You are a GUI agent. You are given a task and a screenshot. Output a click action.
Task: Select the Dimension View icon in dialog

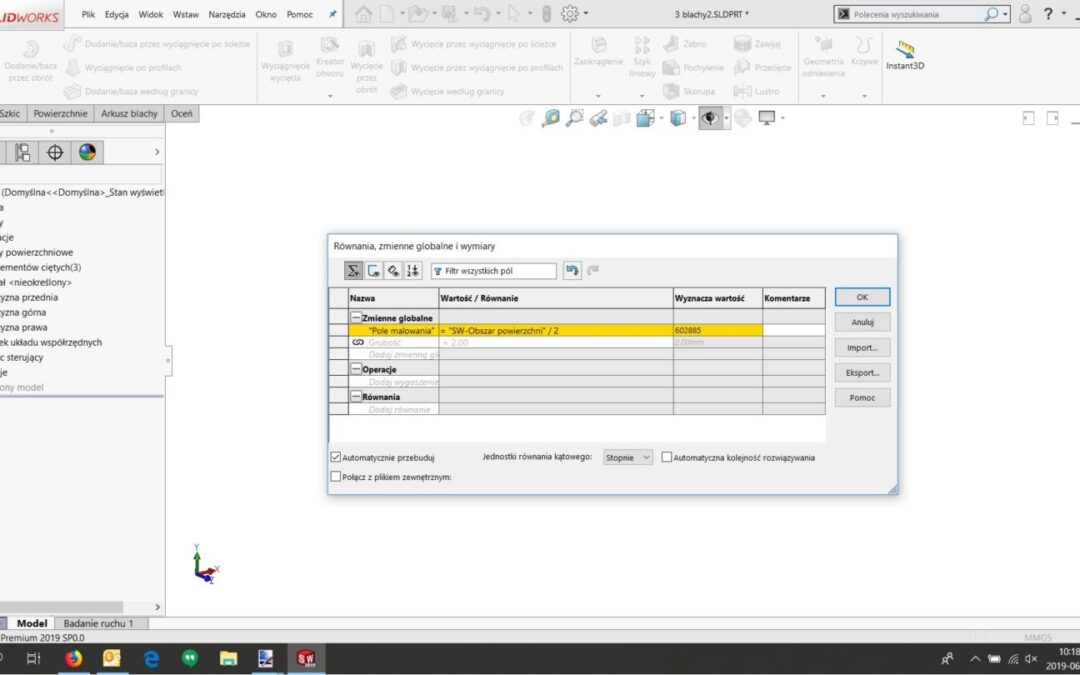pos(393,271)
